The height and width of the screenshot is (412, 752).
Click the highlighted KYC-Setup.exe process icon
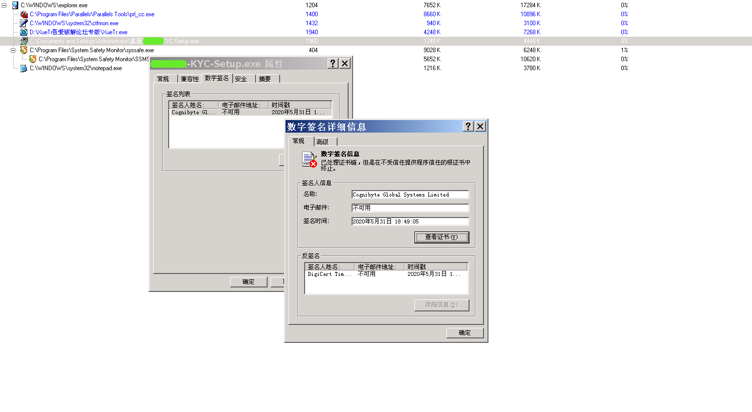(x=24, y=41)
